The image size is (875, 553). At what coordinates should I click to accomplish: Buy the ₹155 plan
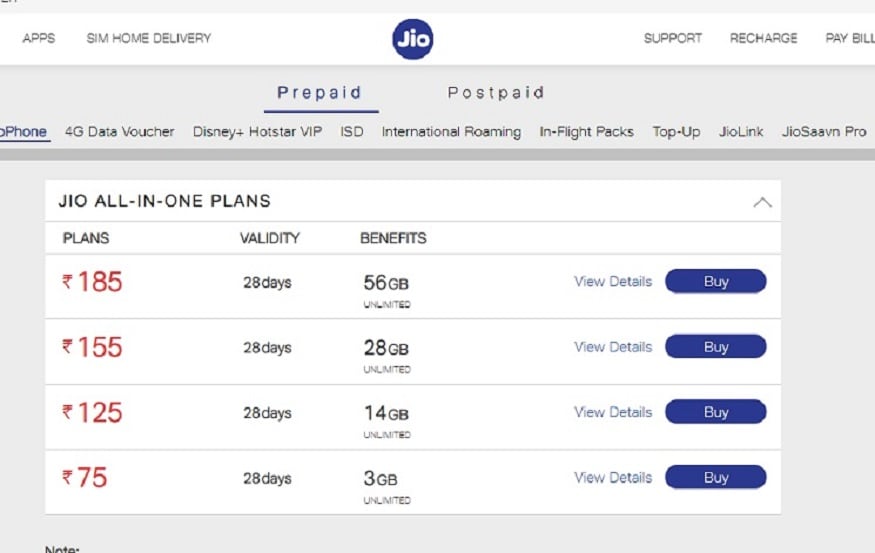716,347
